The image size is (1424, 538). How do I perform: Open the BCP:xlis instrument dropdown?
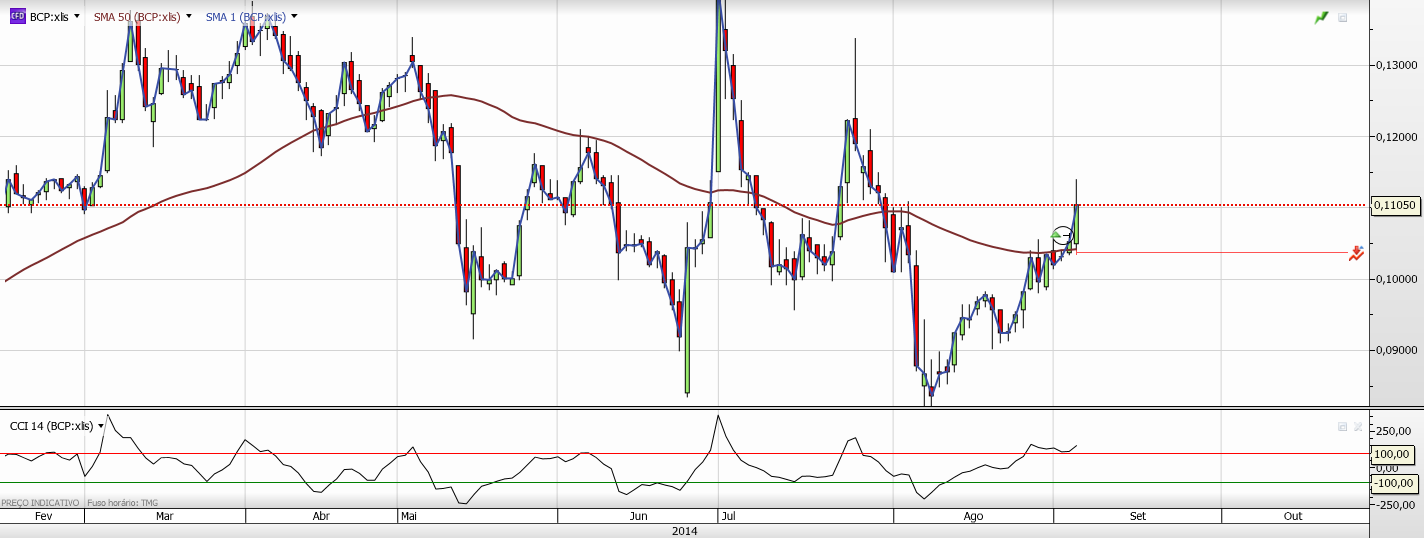(x=77, y=17)
